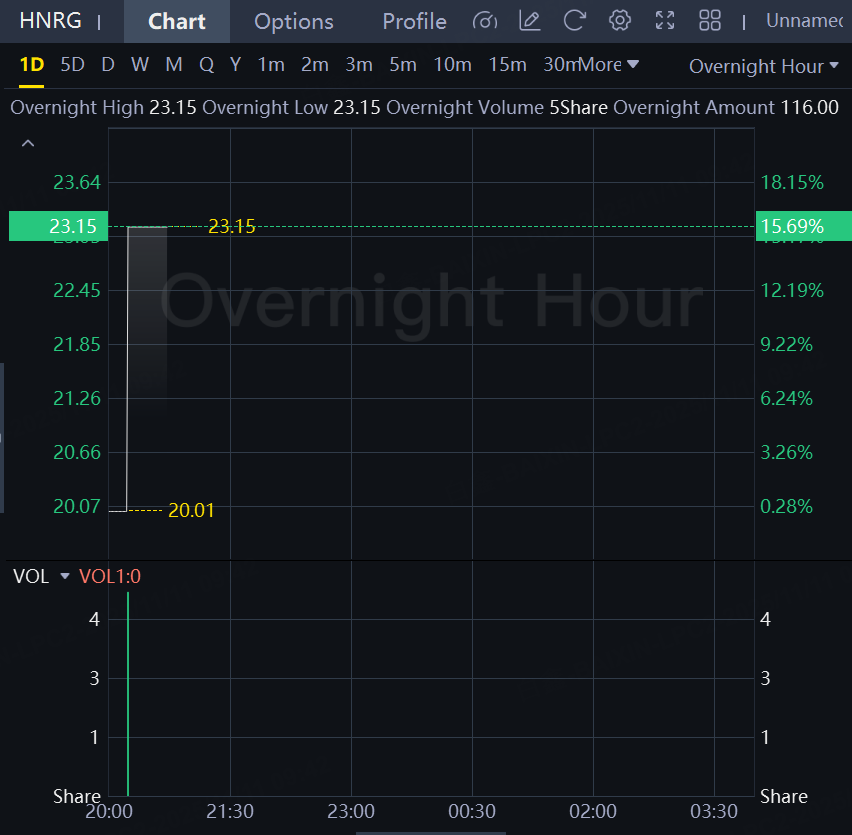Open the multi-chart grid layout icon
The image size is (852, 835).
click(x=710, y=21)
